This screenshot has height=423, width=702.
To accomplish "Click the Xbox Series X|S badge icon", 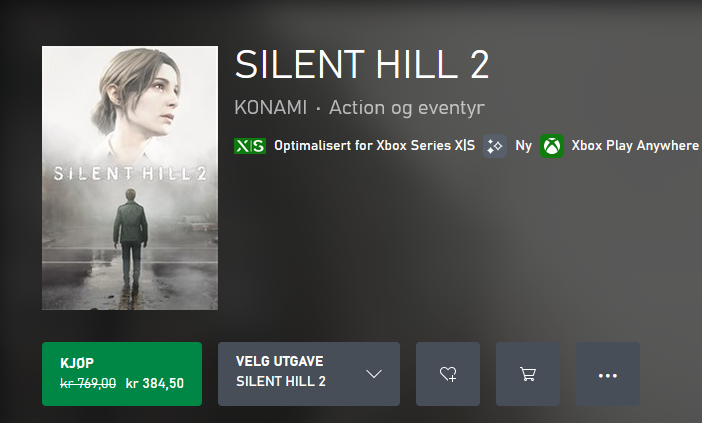I will [x=249, y=146].
